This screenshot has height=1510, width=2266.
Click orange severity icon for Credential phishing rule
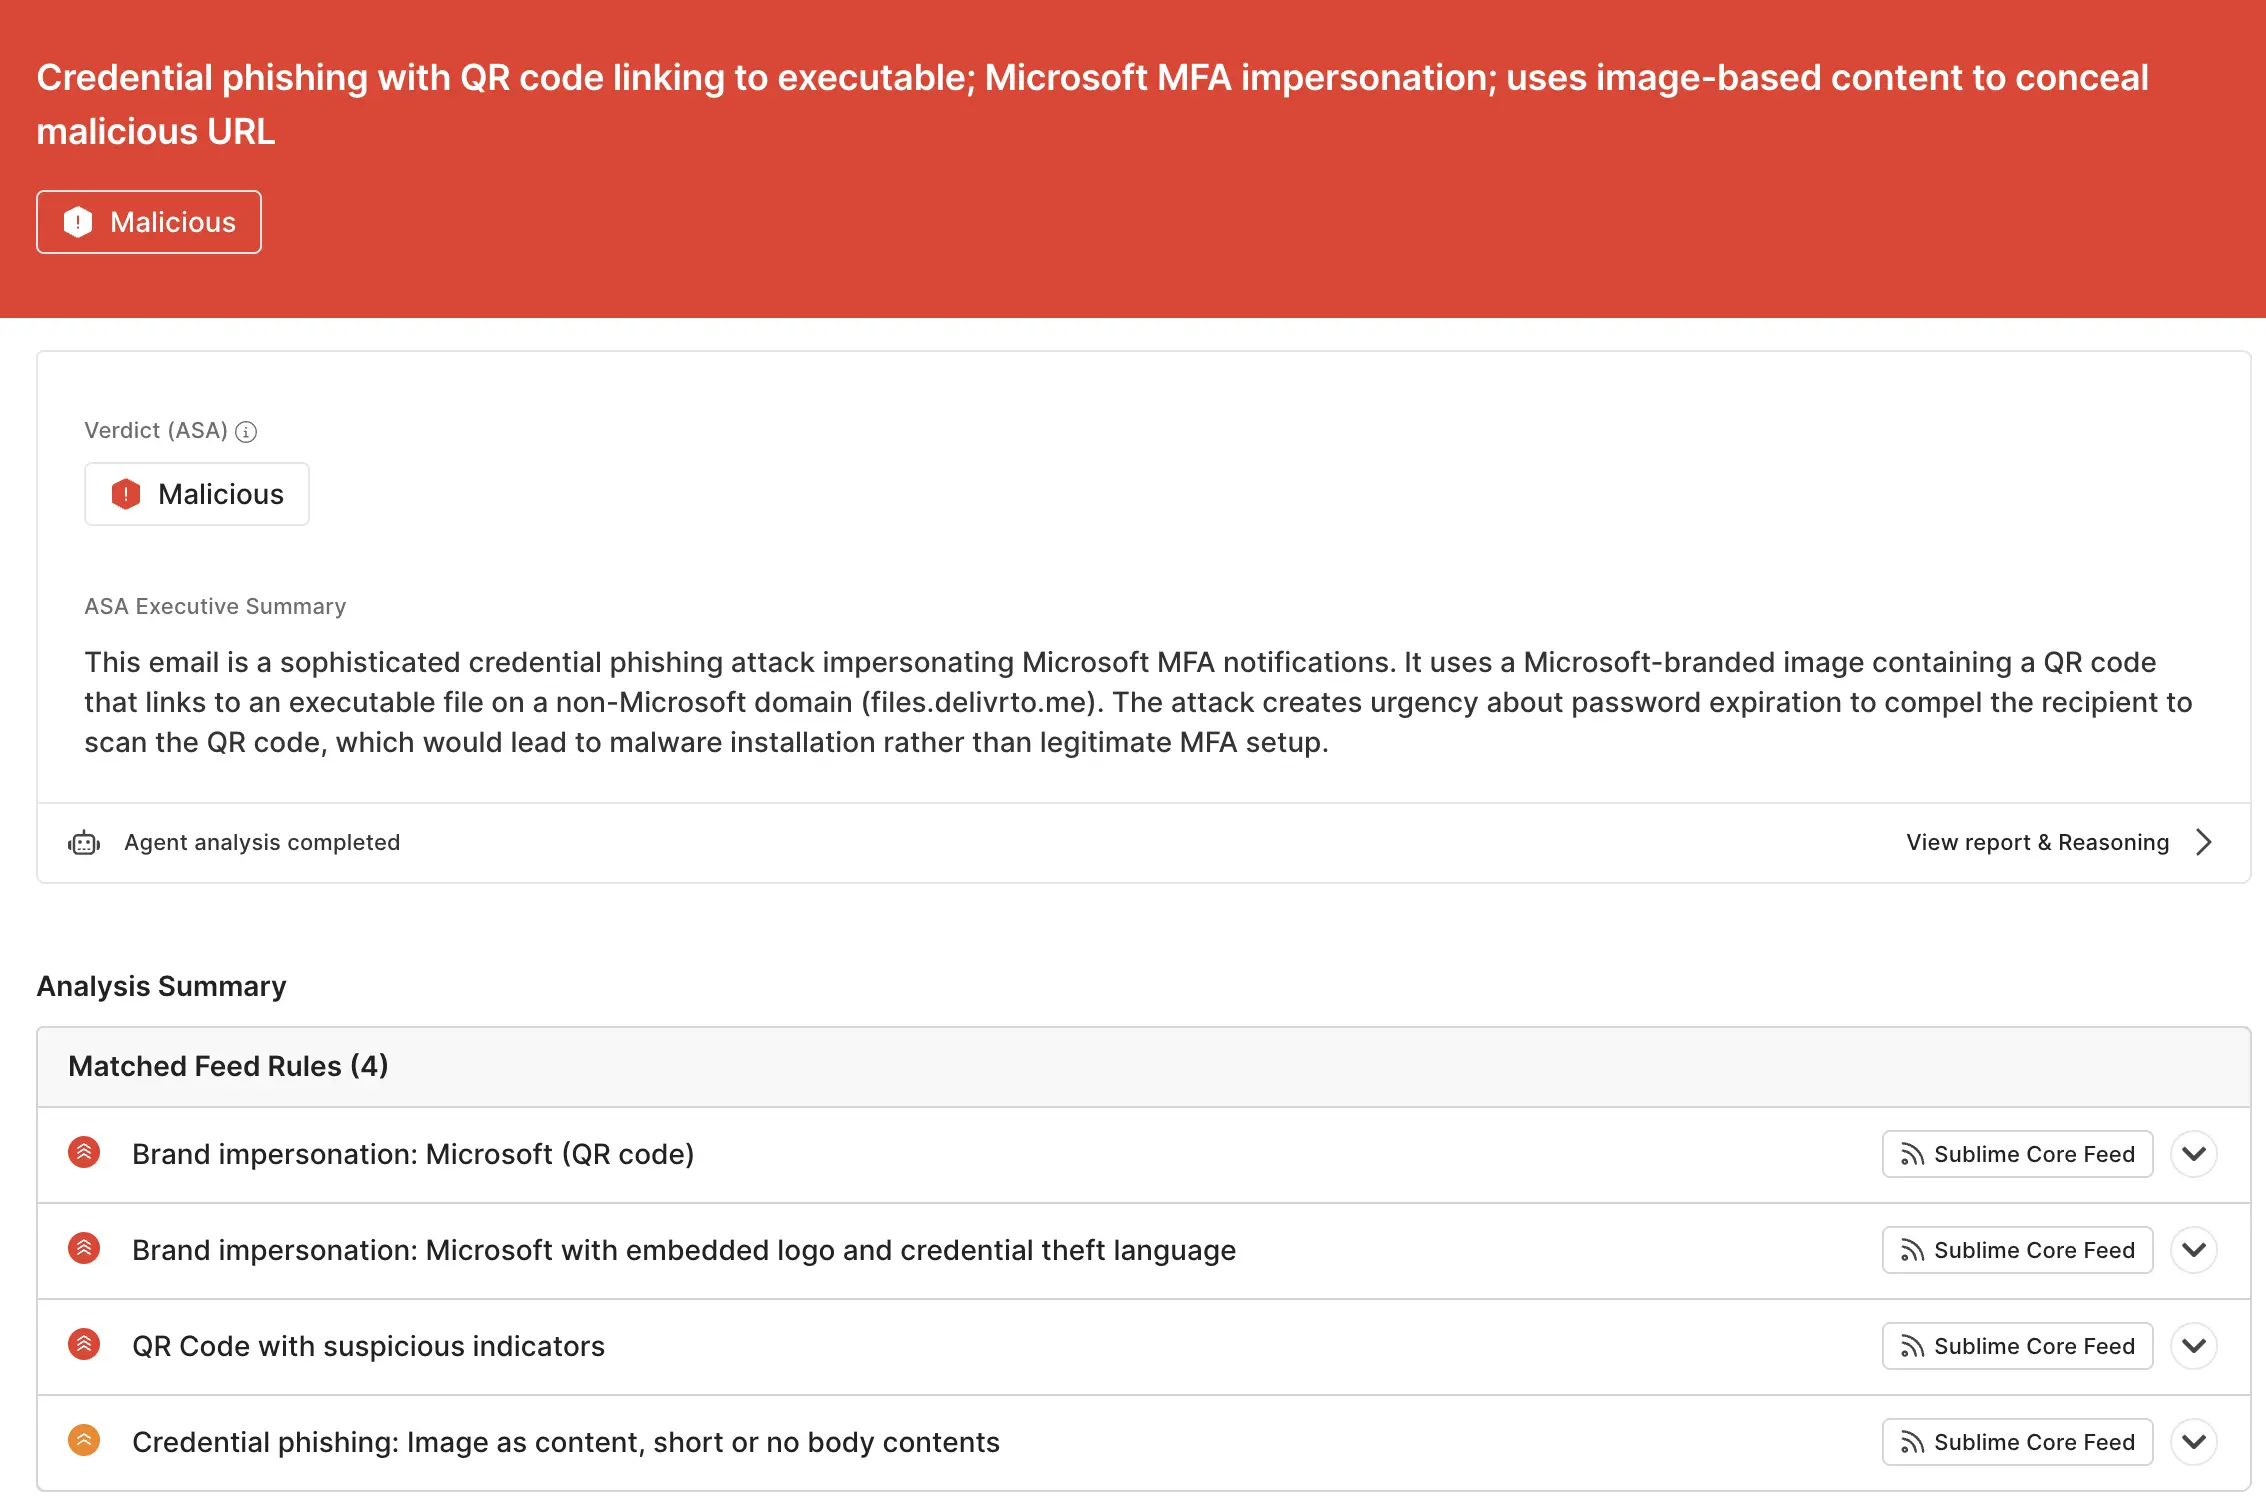(84, 1441)
